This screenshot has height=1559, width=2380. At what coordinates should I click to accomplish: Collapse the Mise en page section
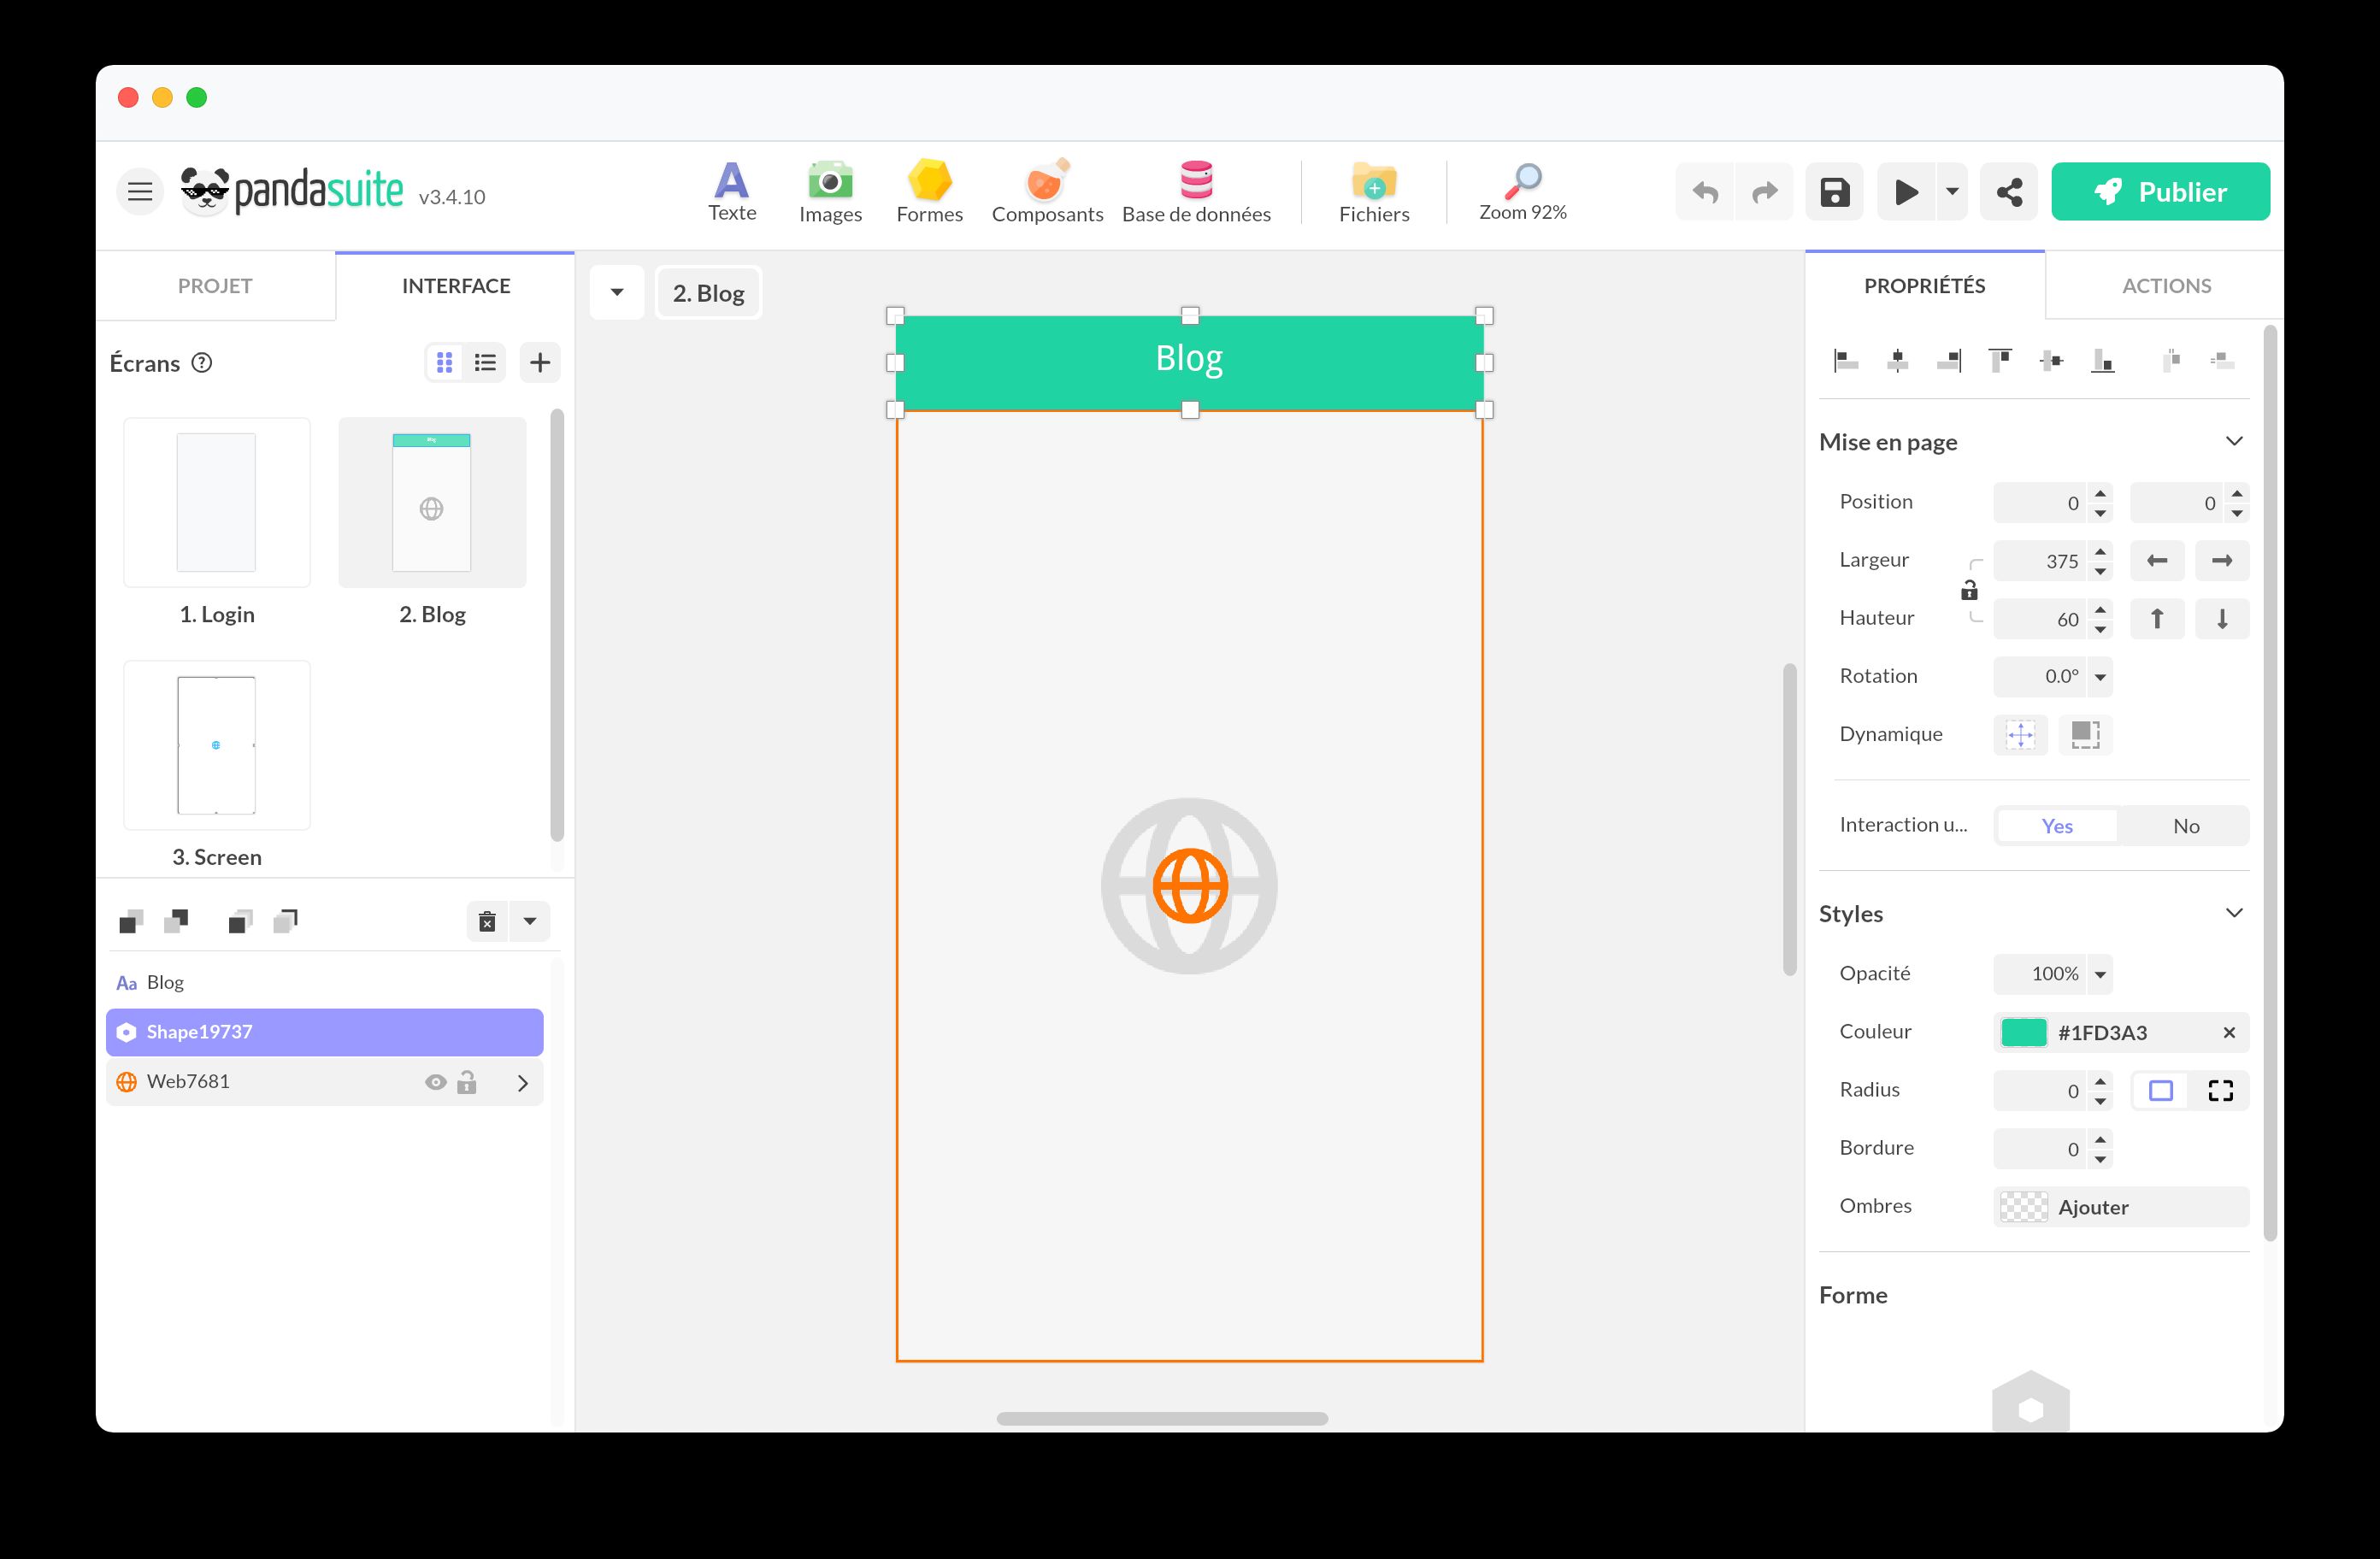(x=2233, y=442)
